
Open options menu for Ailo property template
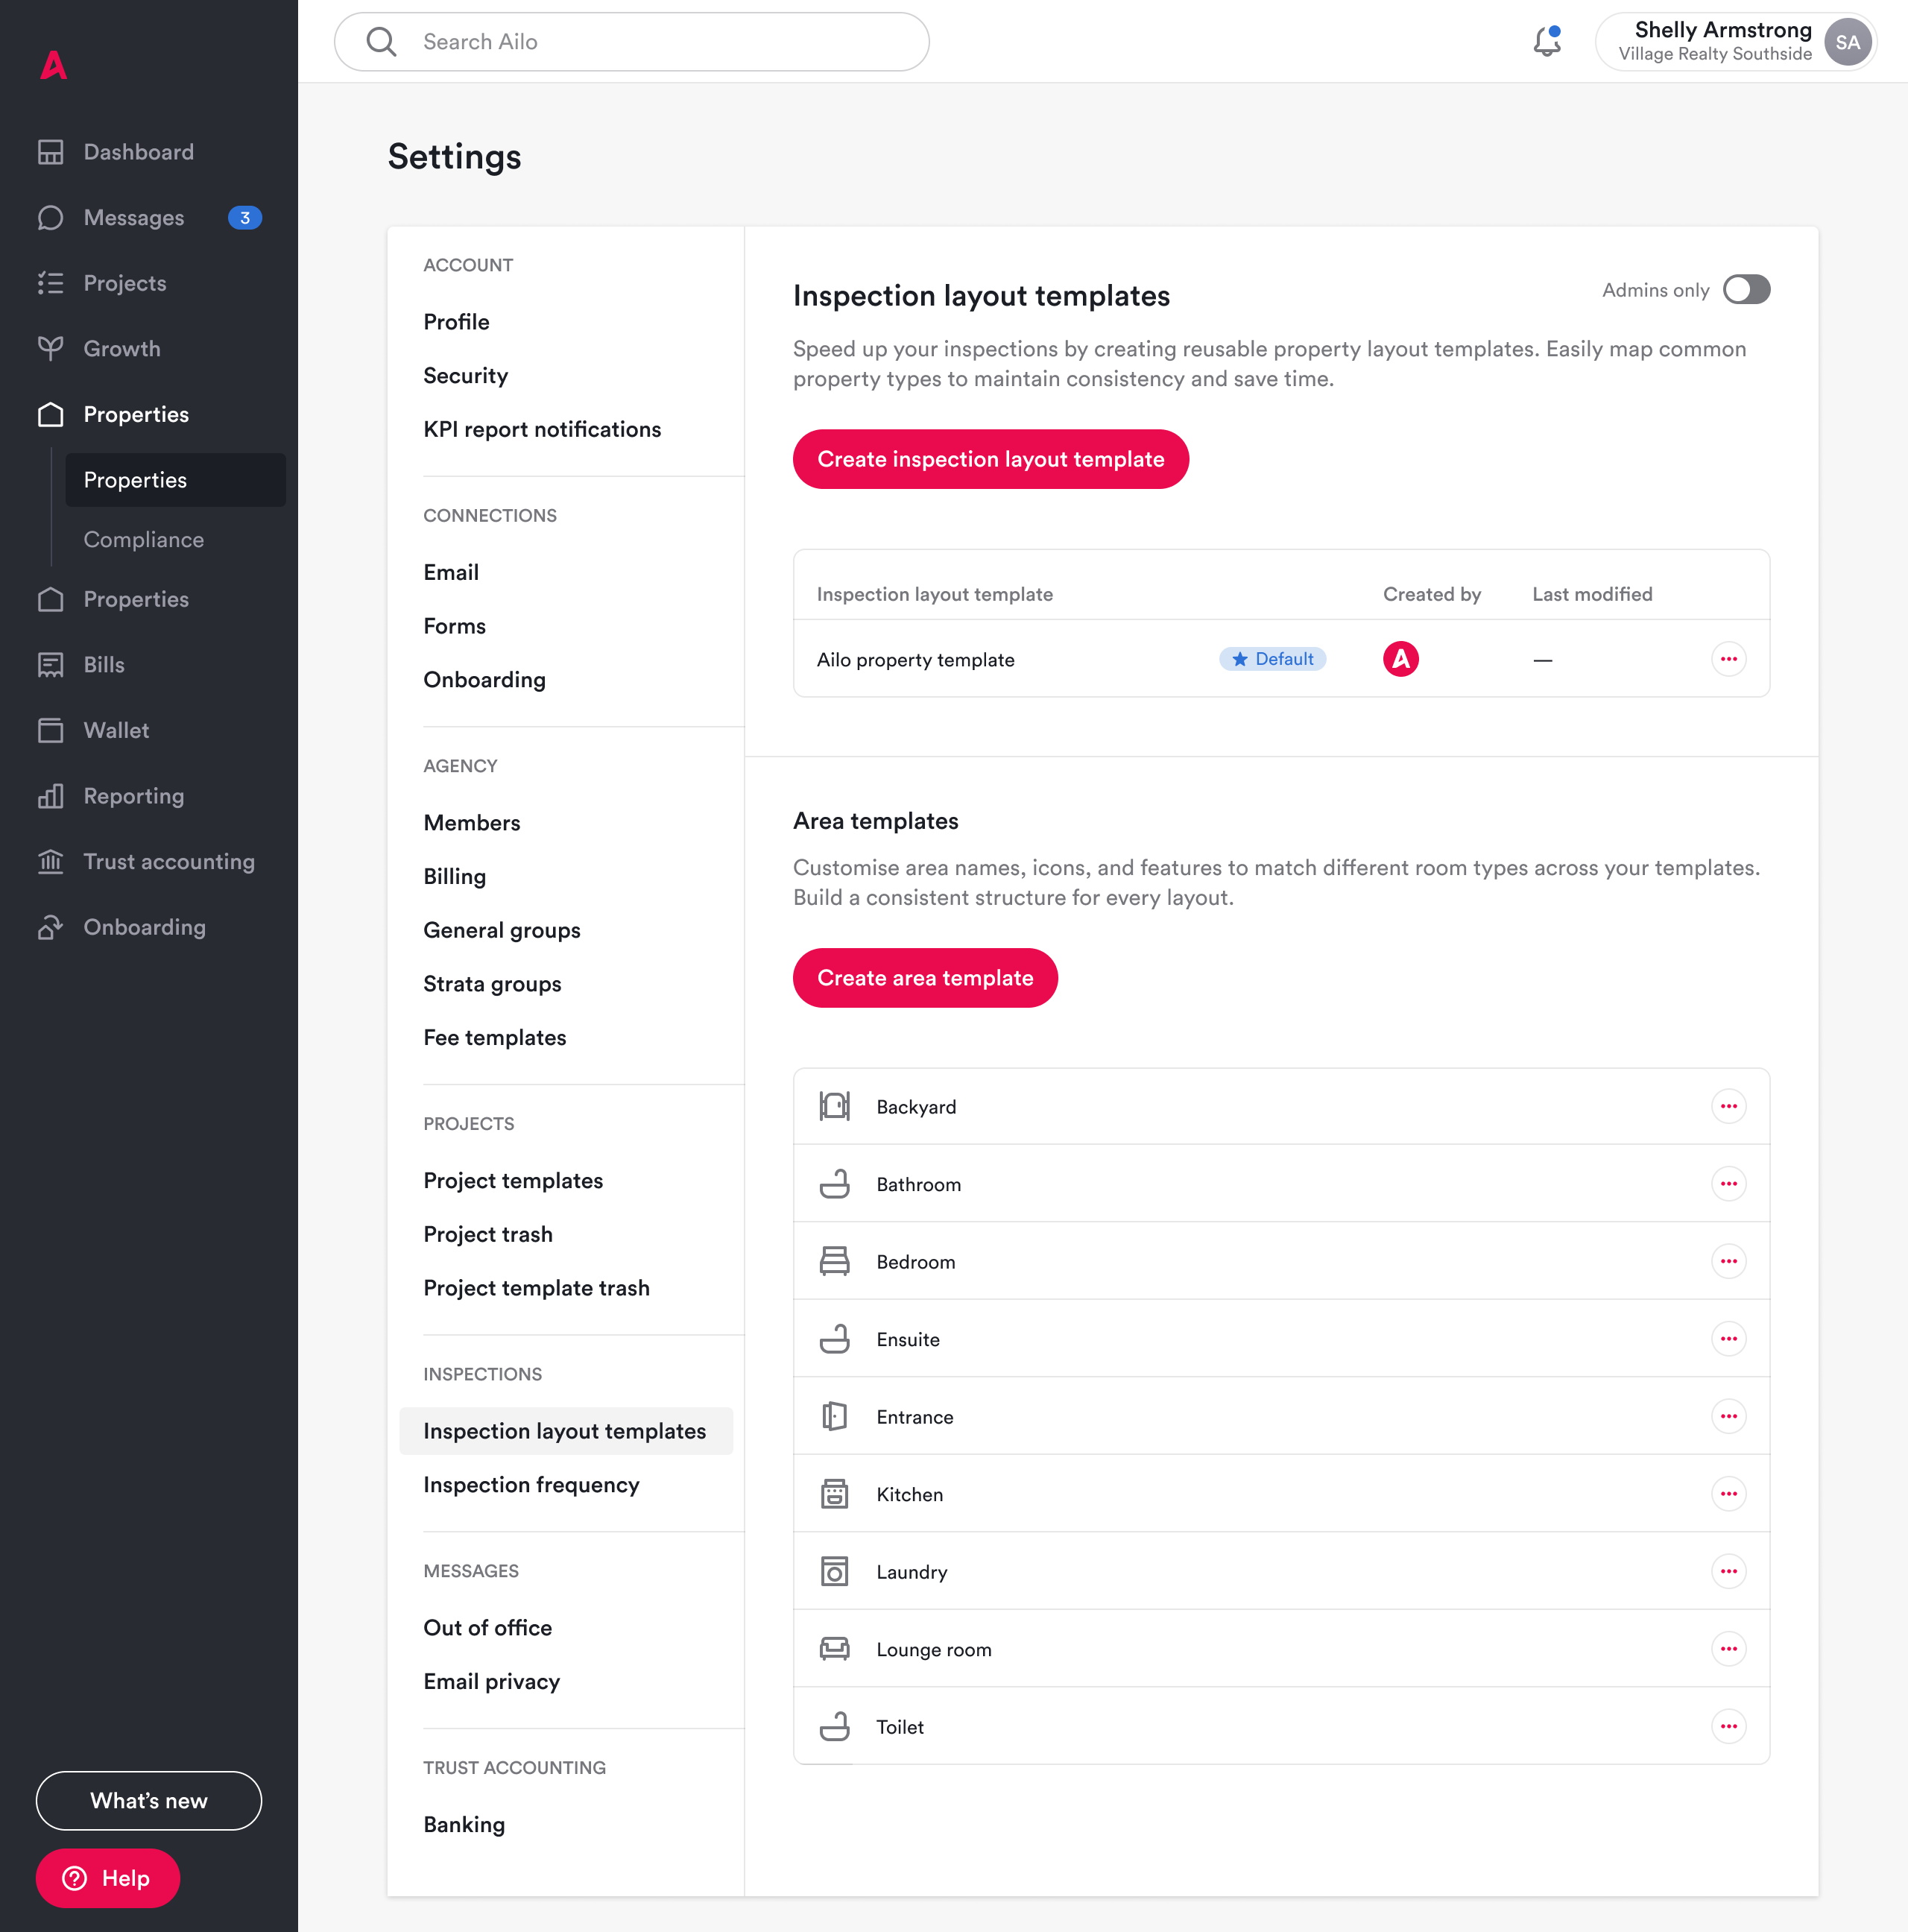[x=1728, y=659]
